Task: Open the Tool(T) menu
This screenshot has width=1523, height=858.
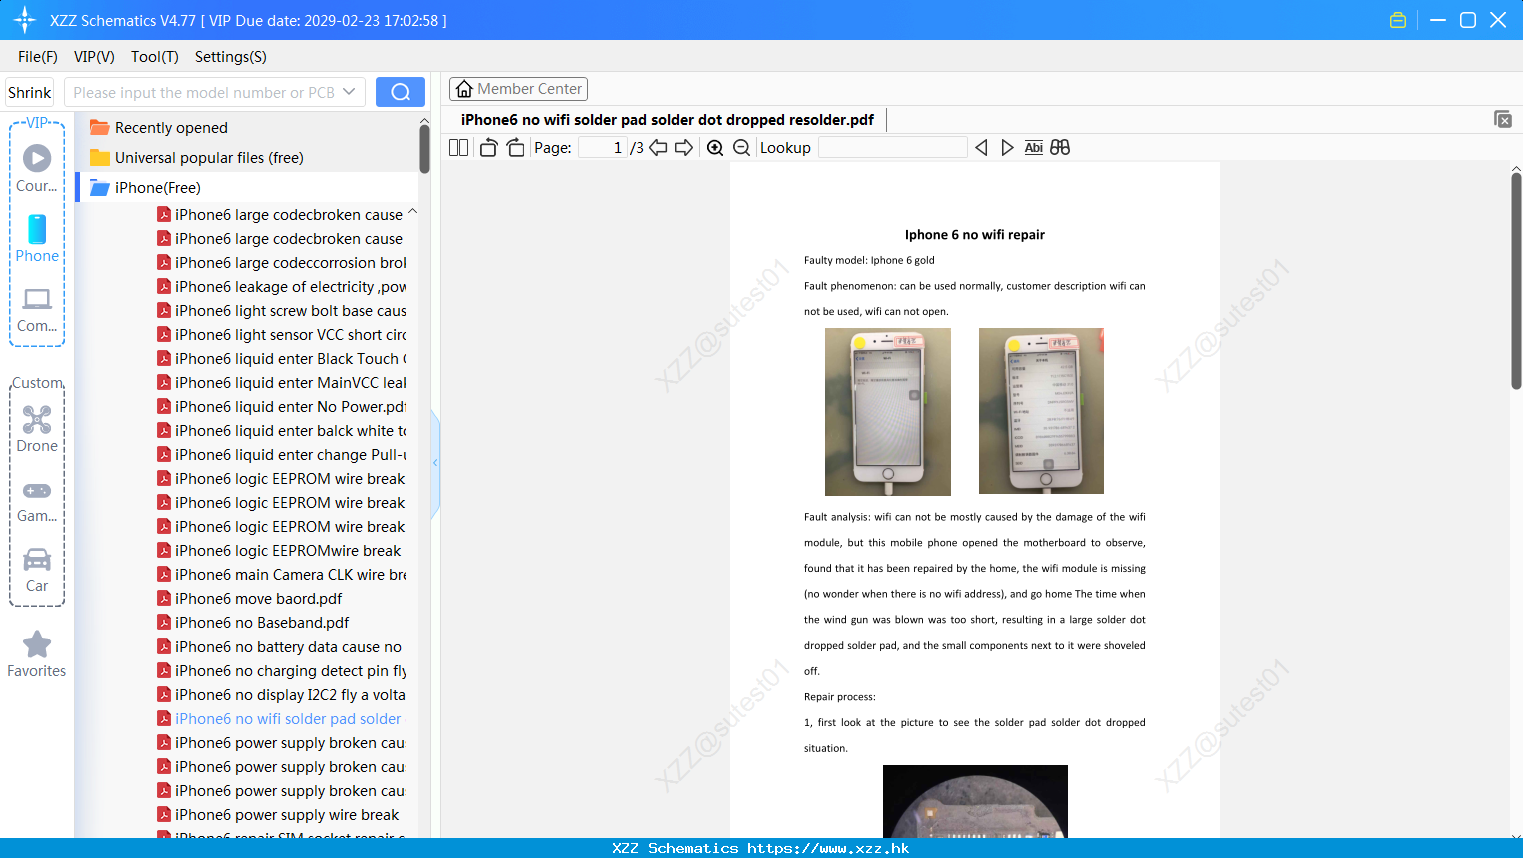Action: [x=155, y=57]
